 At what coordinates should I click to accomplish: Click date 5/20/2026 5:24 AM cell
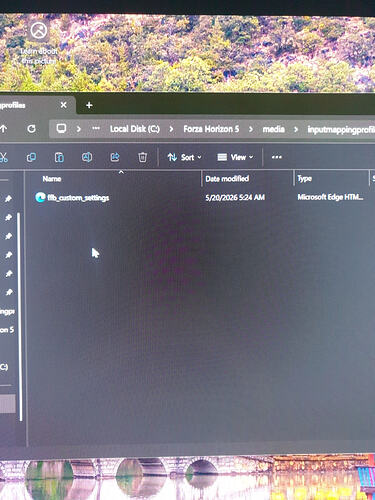coord(235,197)
